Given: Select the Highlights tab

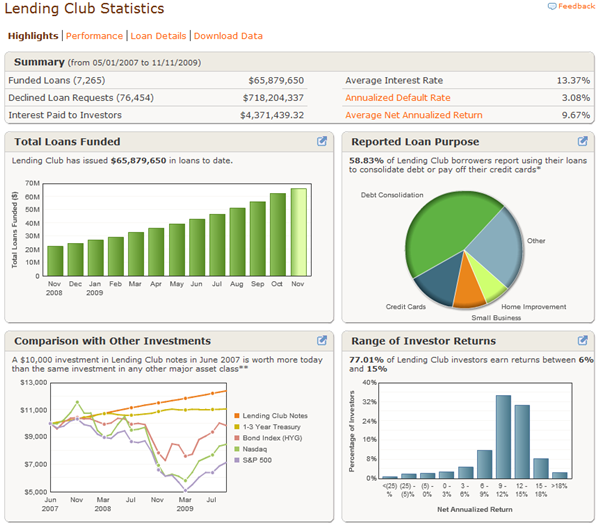Looking at the screenshot, I should pyautogui.click(x=33, y=36).
